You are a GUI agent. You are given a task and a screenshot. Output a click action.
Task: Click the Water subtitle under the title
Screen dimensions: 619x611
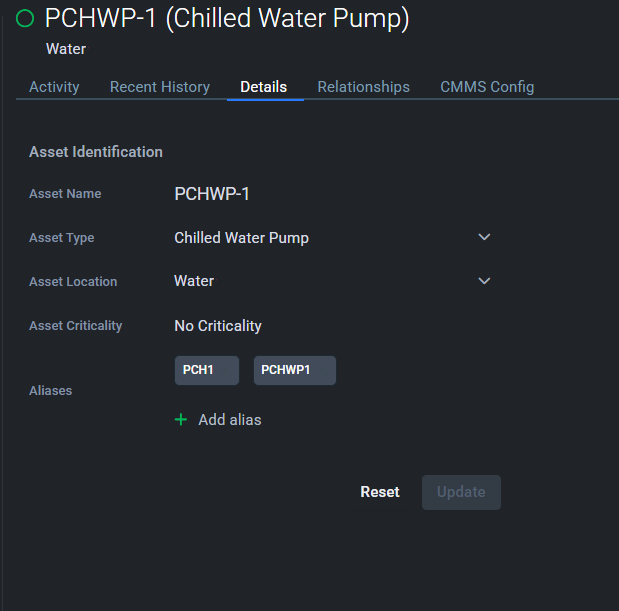66,49
